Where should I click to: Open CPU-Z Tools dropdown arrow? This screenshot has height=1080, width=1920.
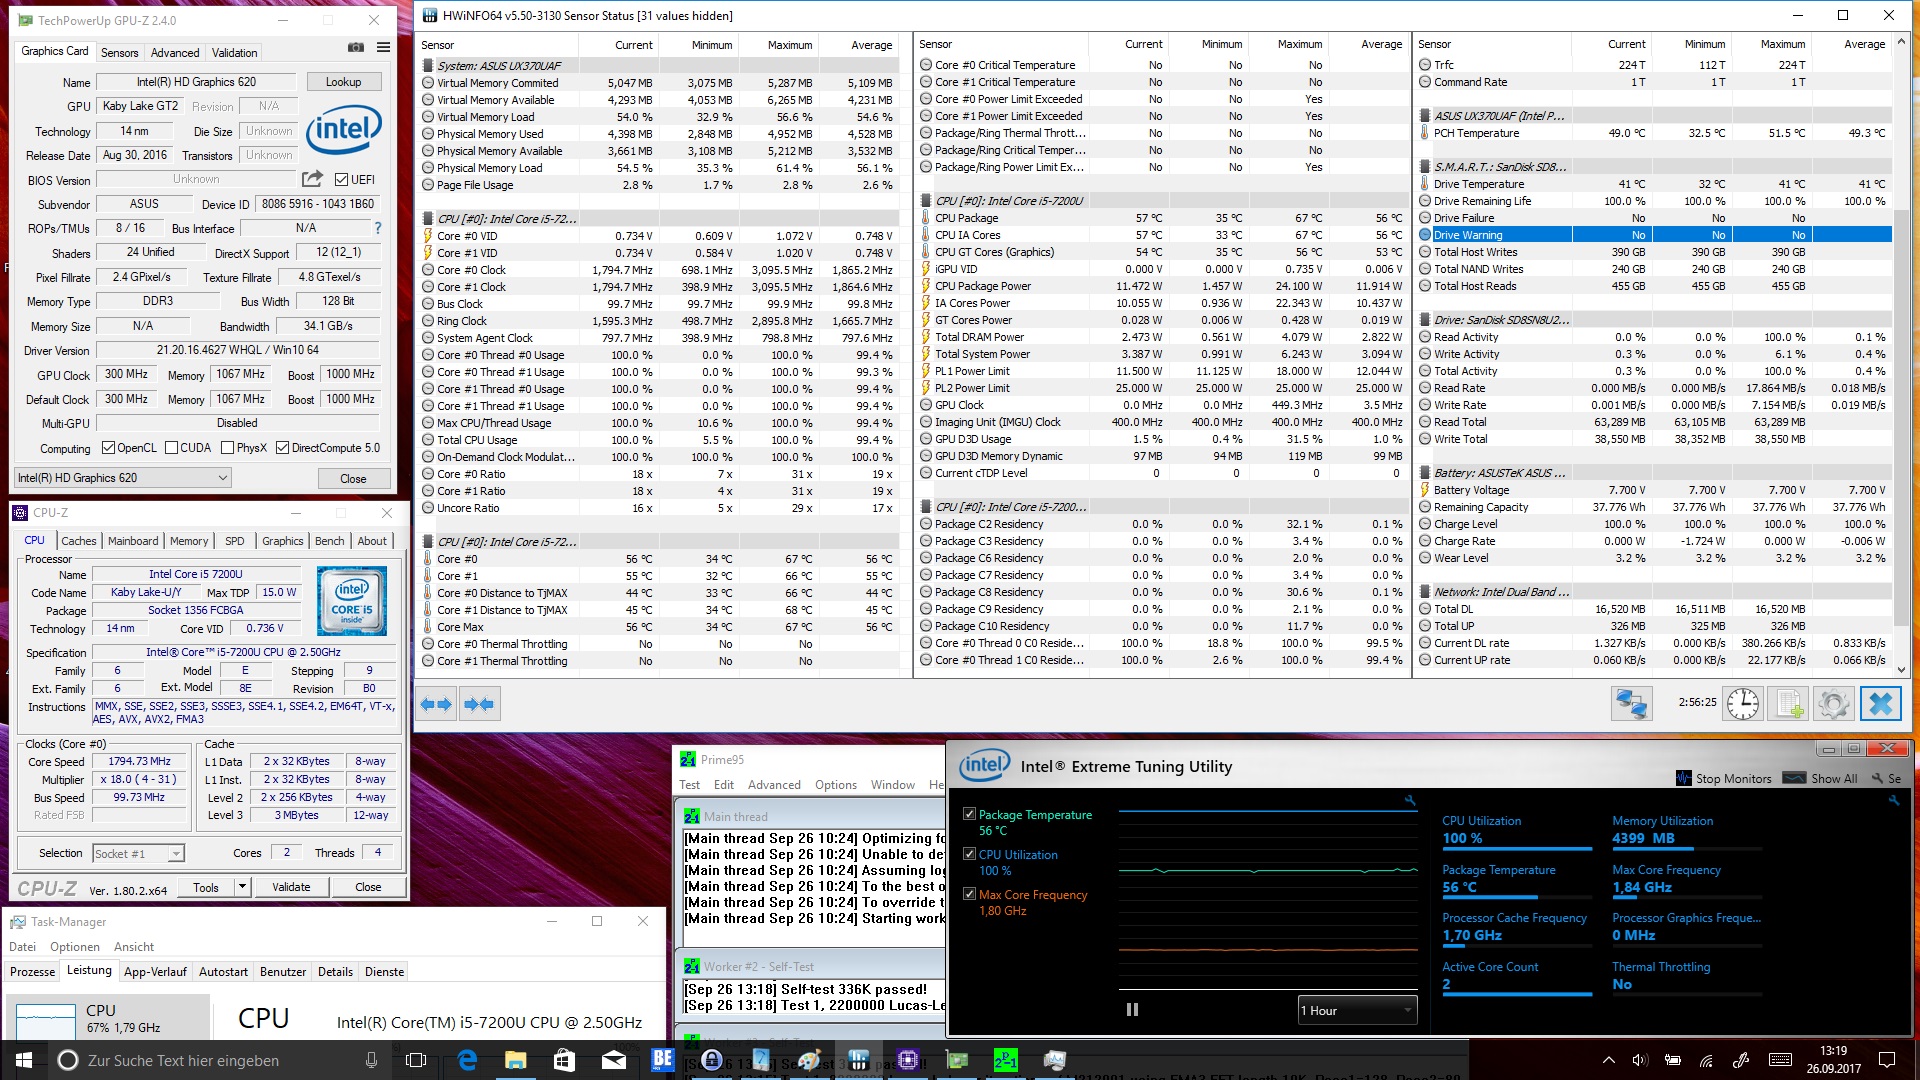point(241,887)
